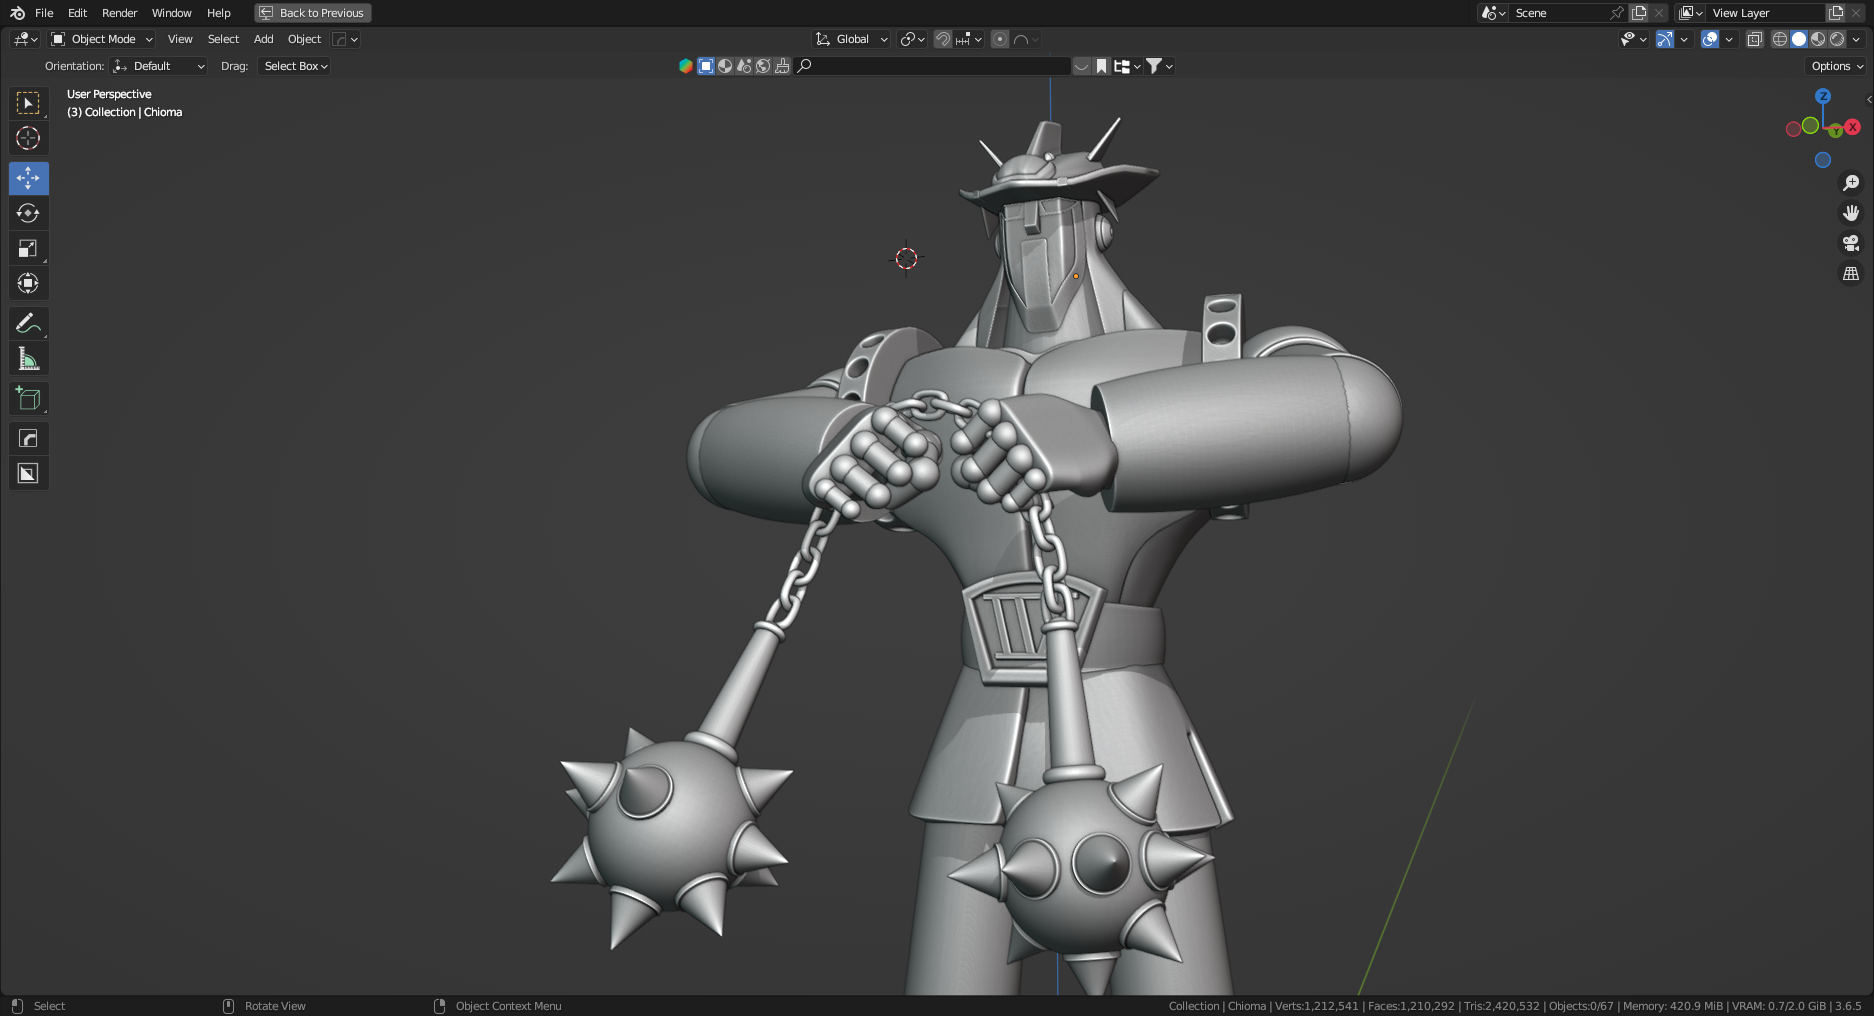This screenshot has width=1874, height=1016.
Task: Switch to solid viewport shading
Action: (1799, 39)
